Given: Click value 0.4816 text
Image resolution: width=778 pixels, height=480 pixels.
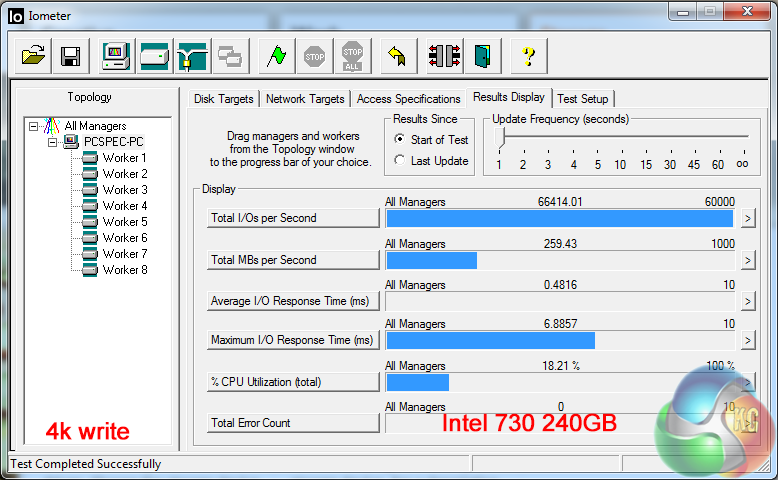Looking at the screenshot, I should (x=560, y=285).
